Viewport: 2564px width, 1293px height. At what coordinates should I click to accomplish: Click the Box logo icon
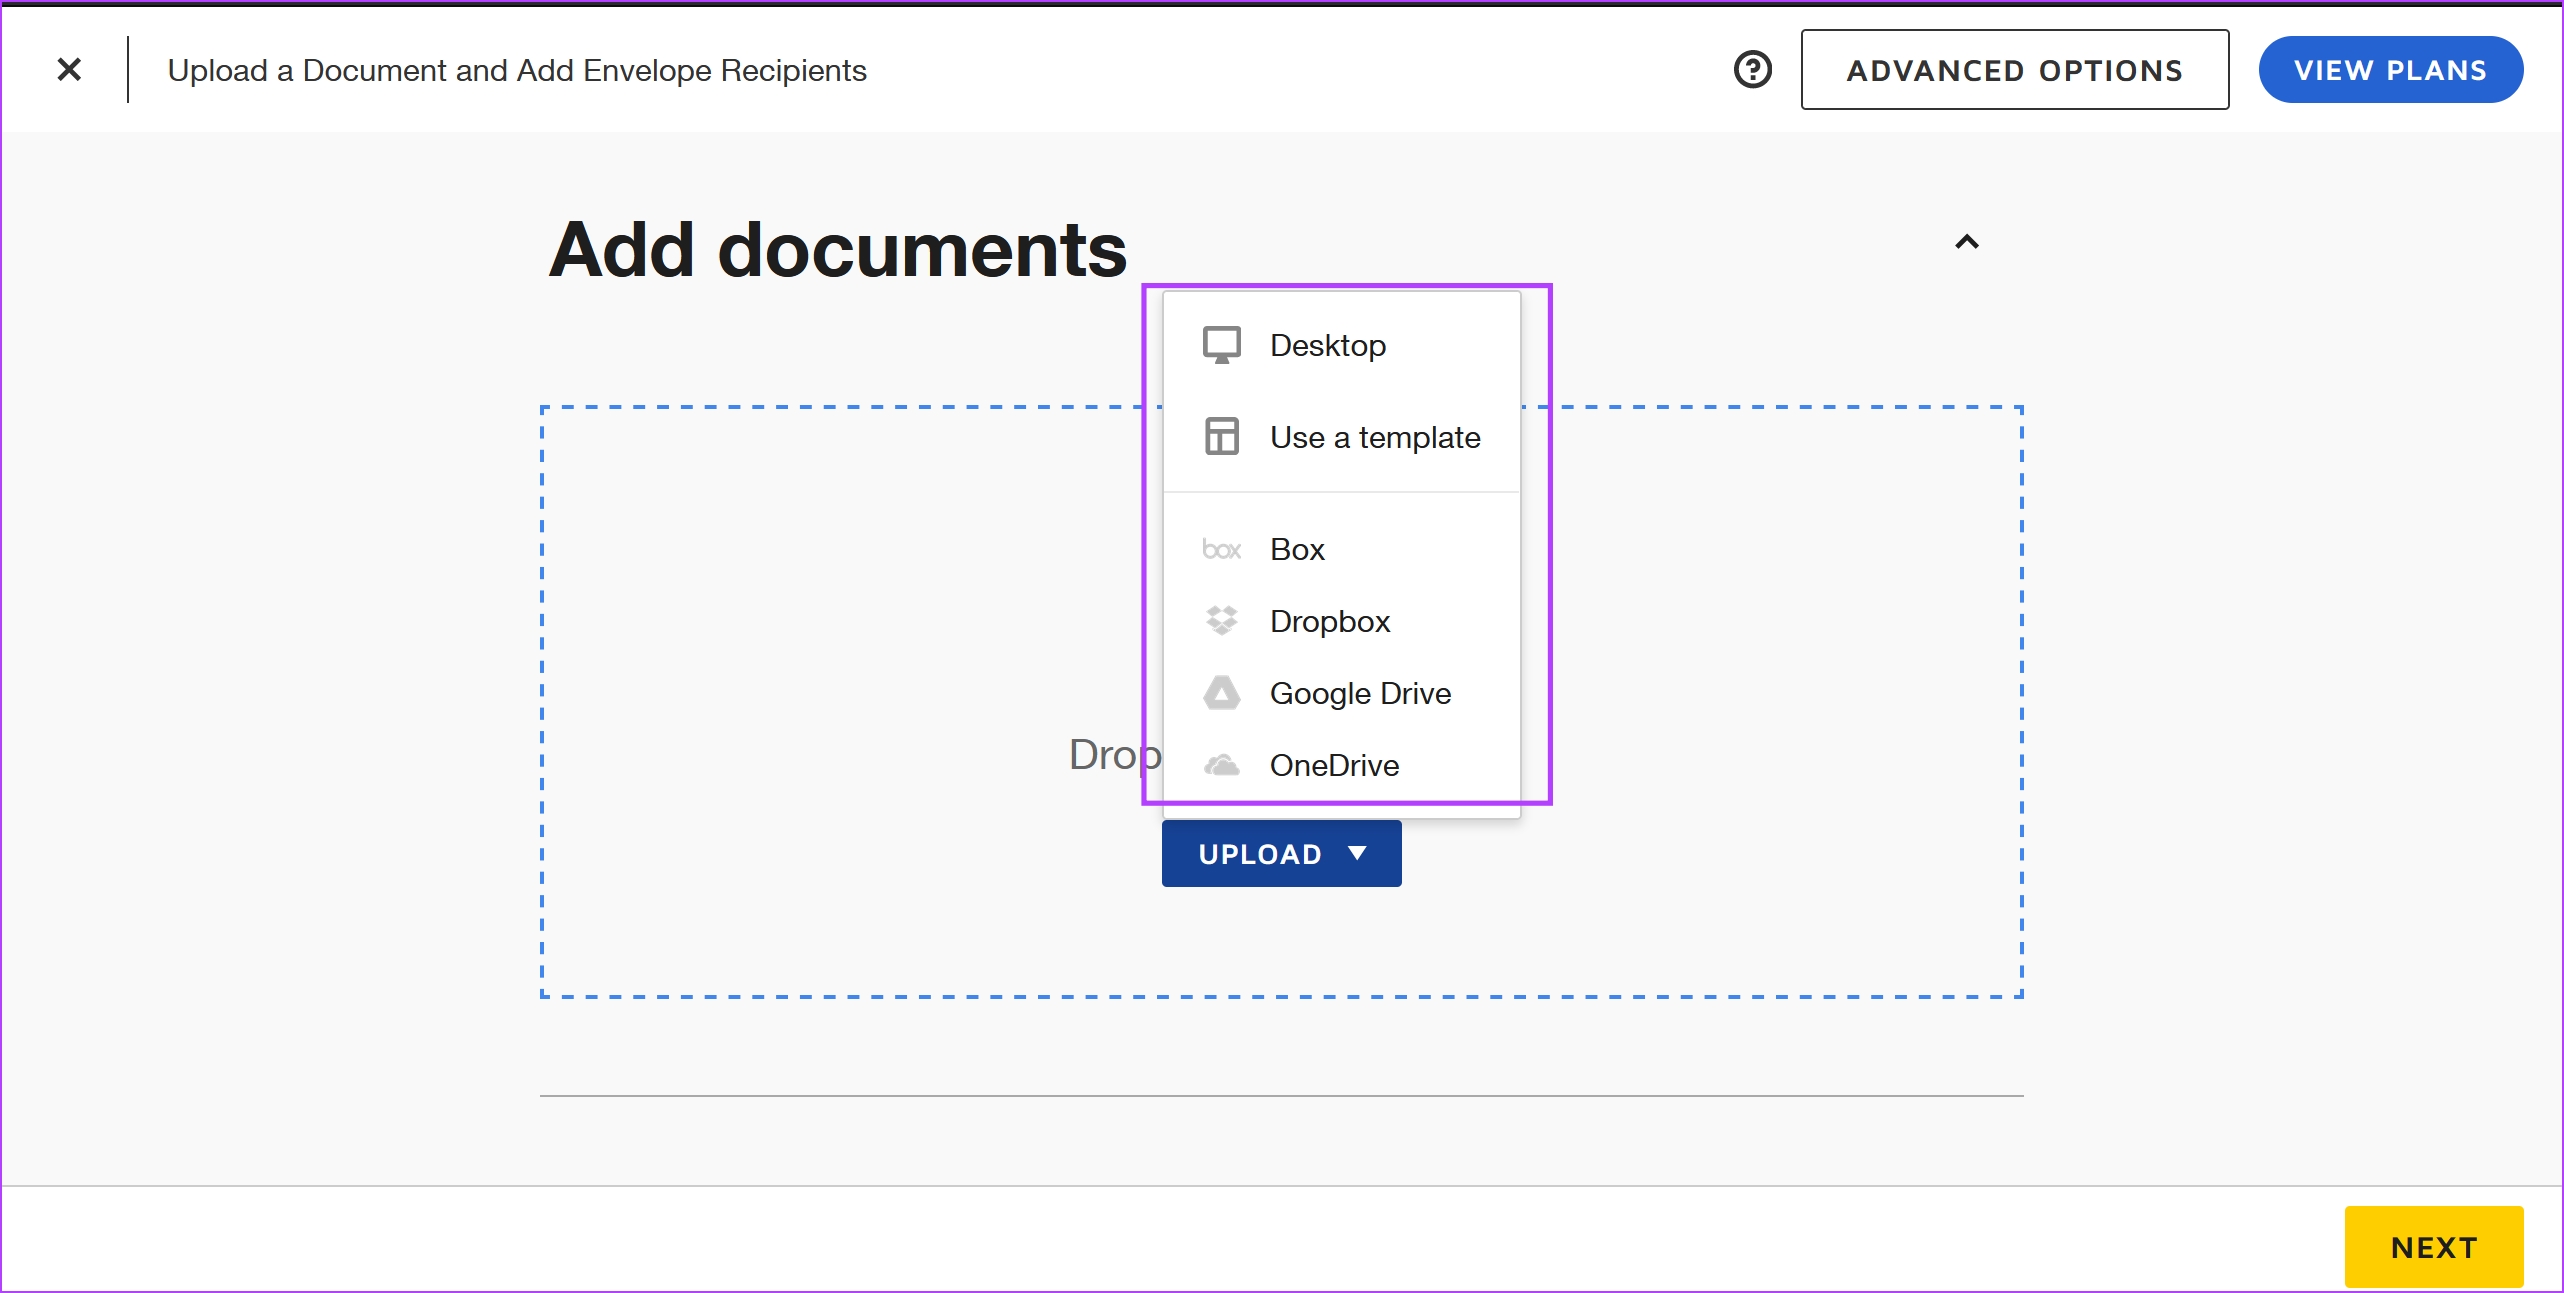click(x=1221, y=549)
